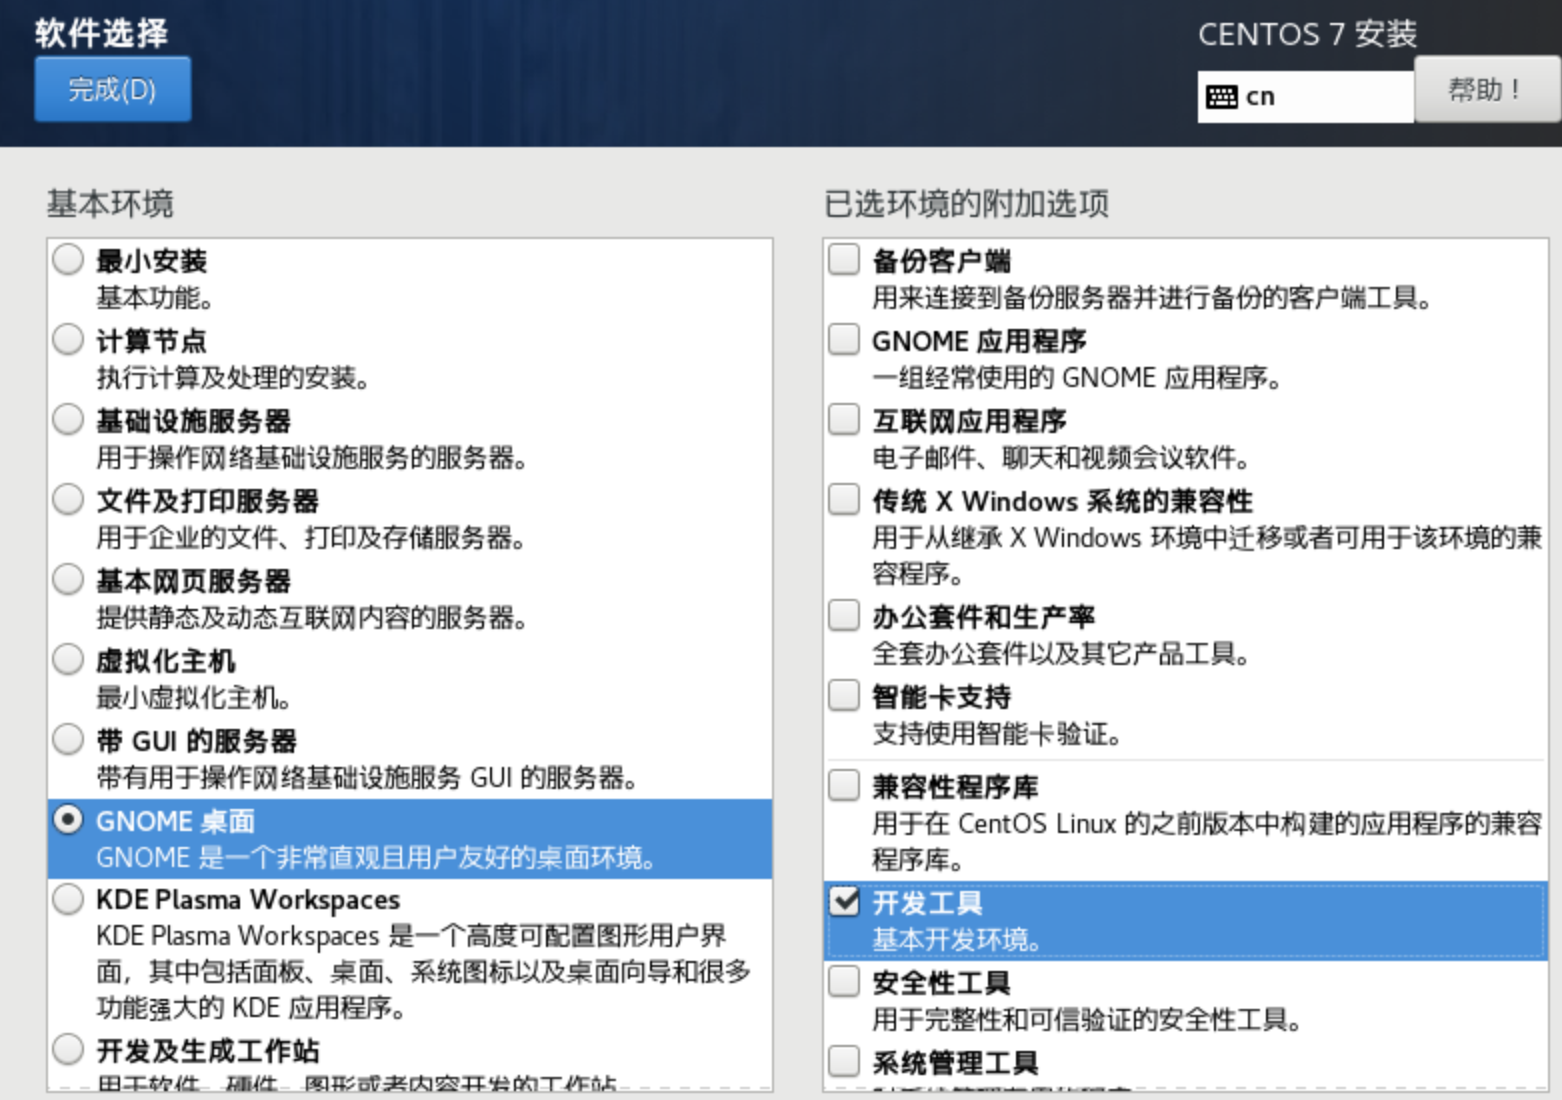The height and width of the screenshot is (1100, 1562).
Task: Select the 文件及打印服务器 radio button
Action: (68, 500)
